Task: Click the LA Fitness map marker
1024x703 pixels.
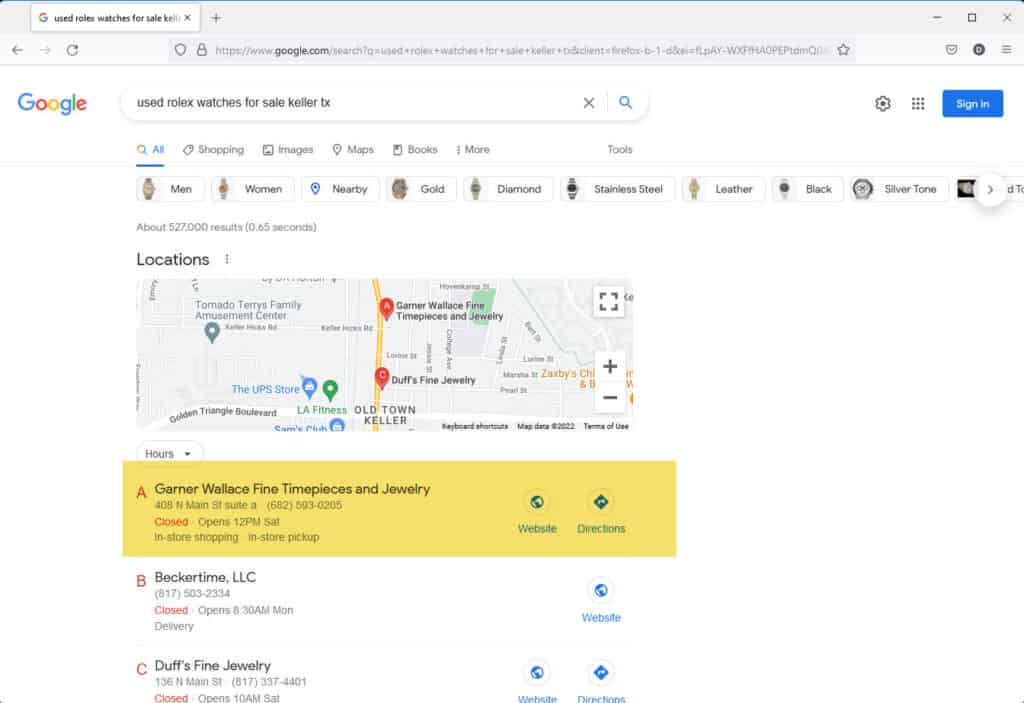Action: point(330,390)
